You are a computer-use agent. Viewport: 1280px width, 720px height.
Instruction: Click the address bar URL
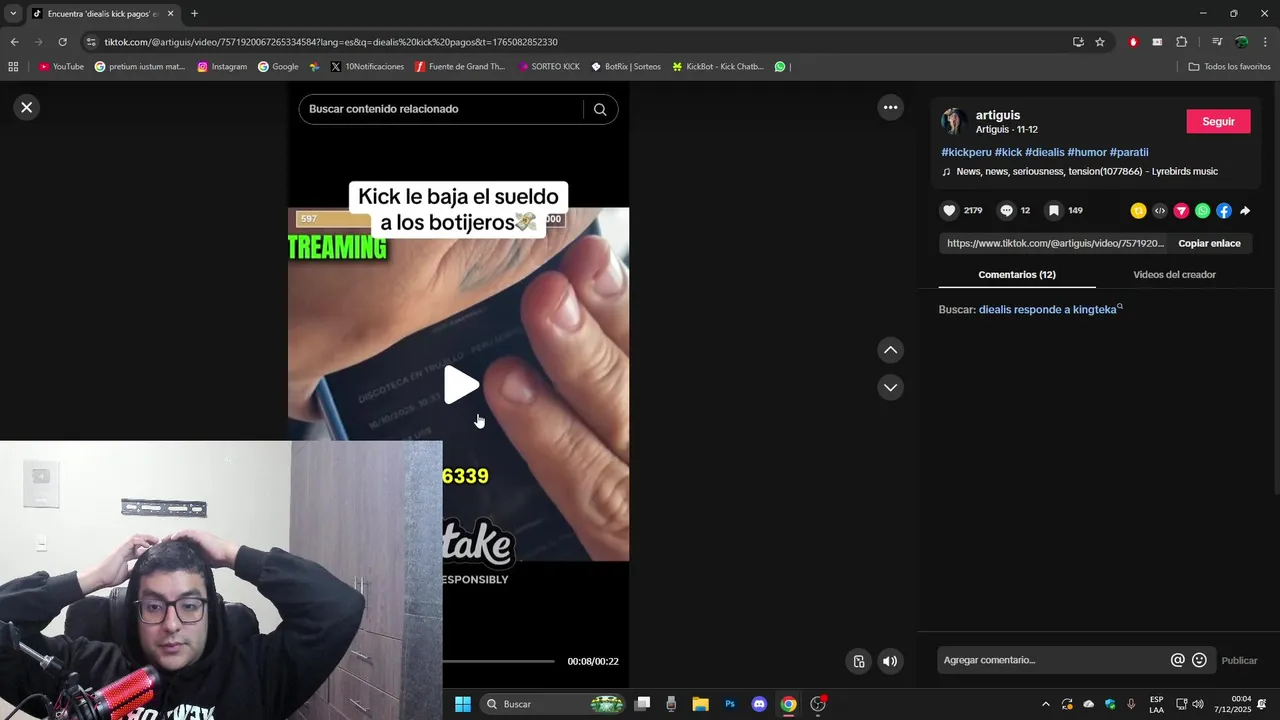tap(331, 42)
